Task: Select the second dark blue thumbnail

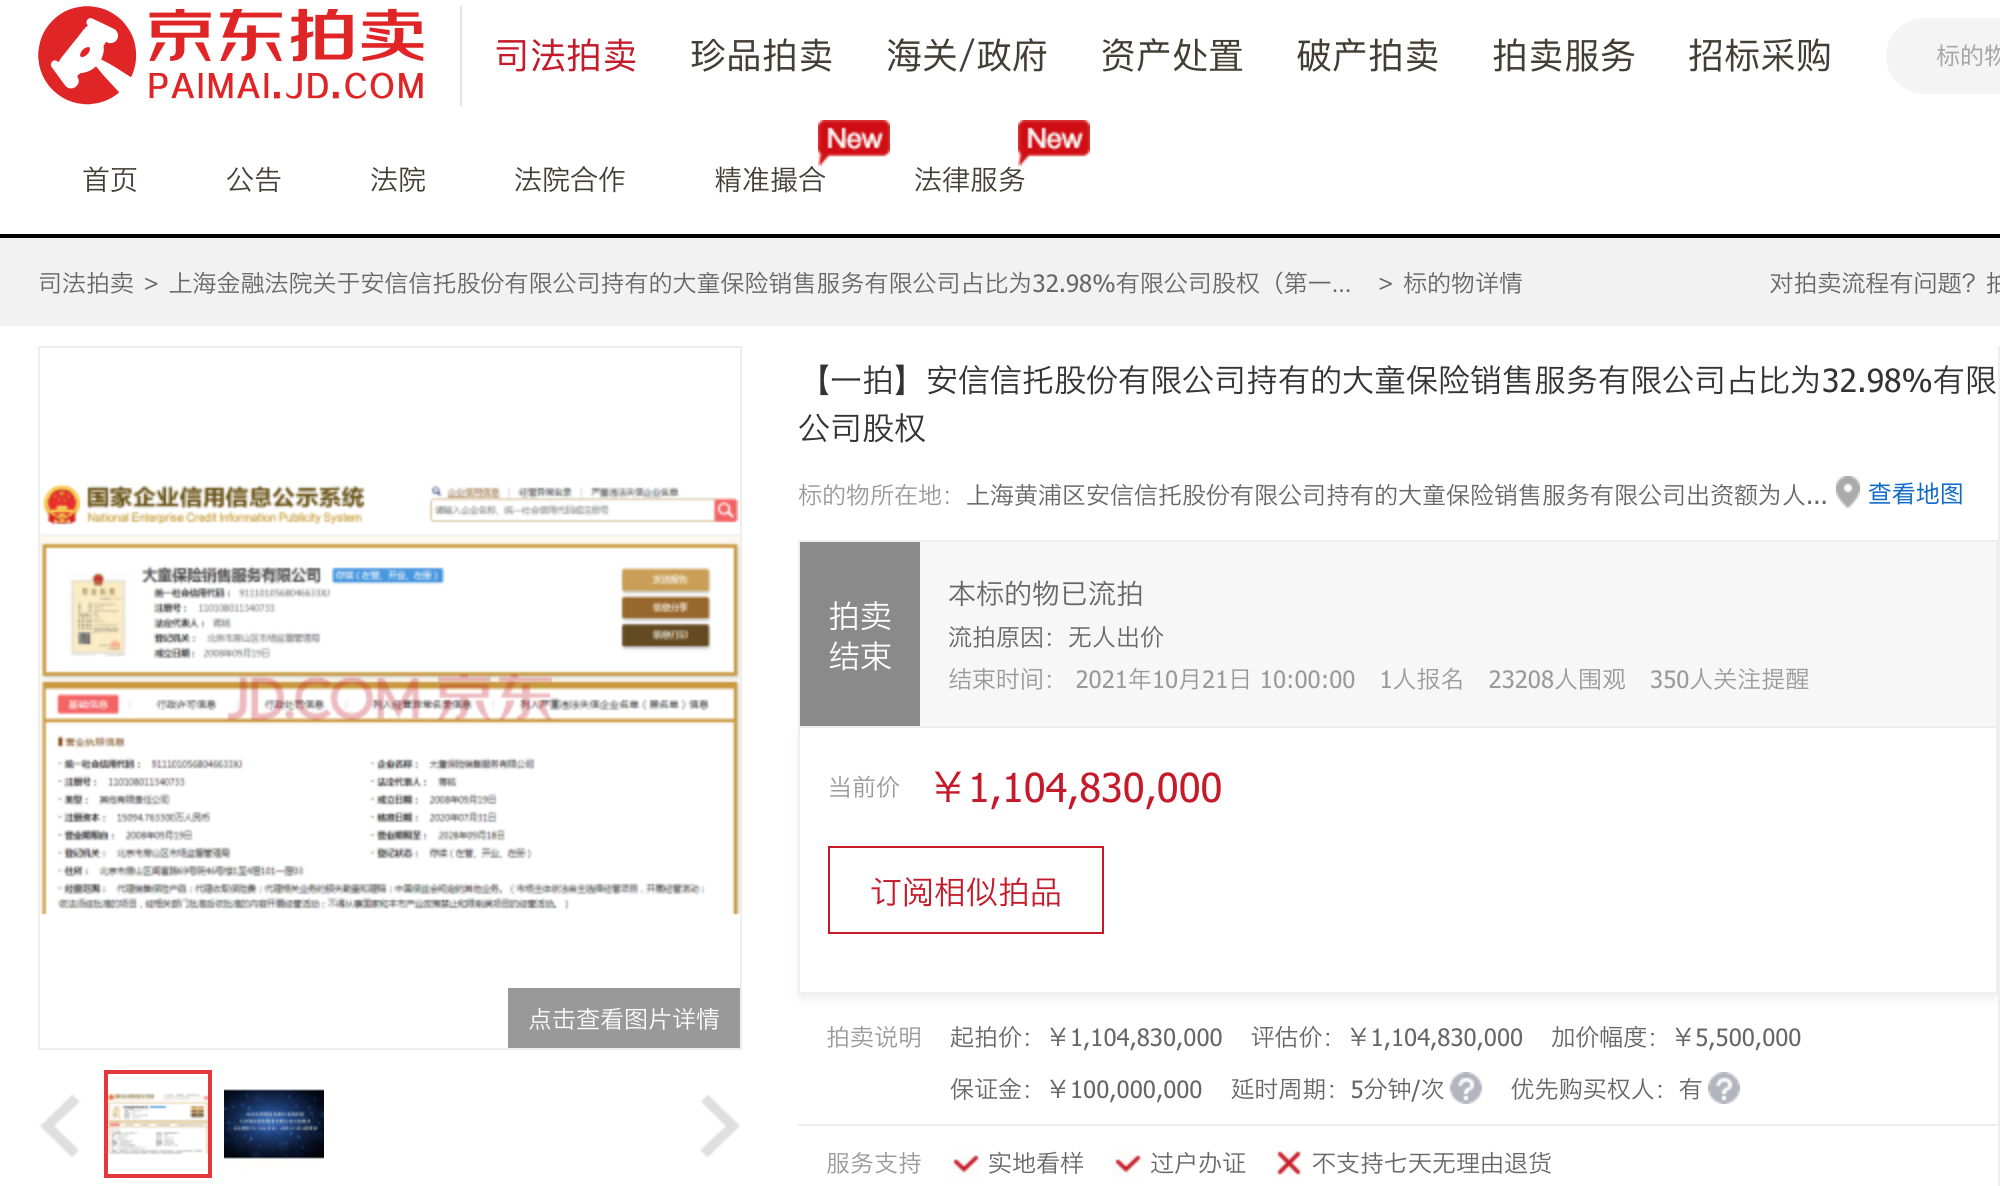Action: [274, 1123]
